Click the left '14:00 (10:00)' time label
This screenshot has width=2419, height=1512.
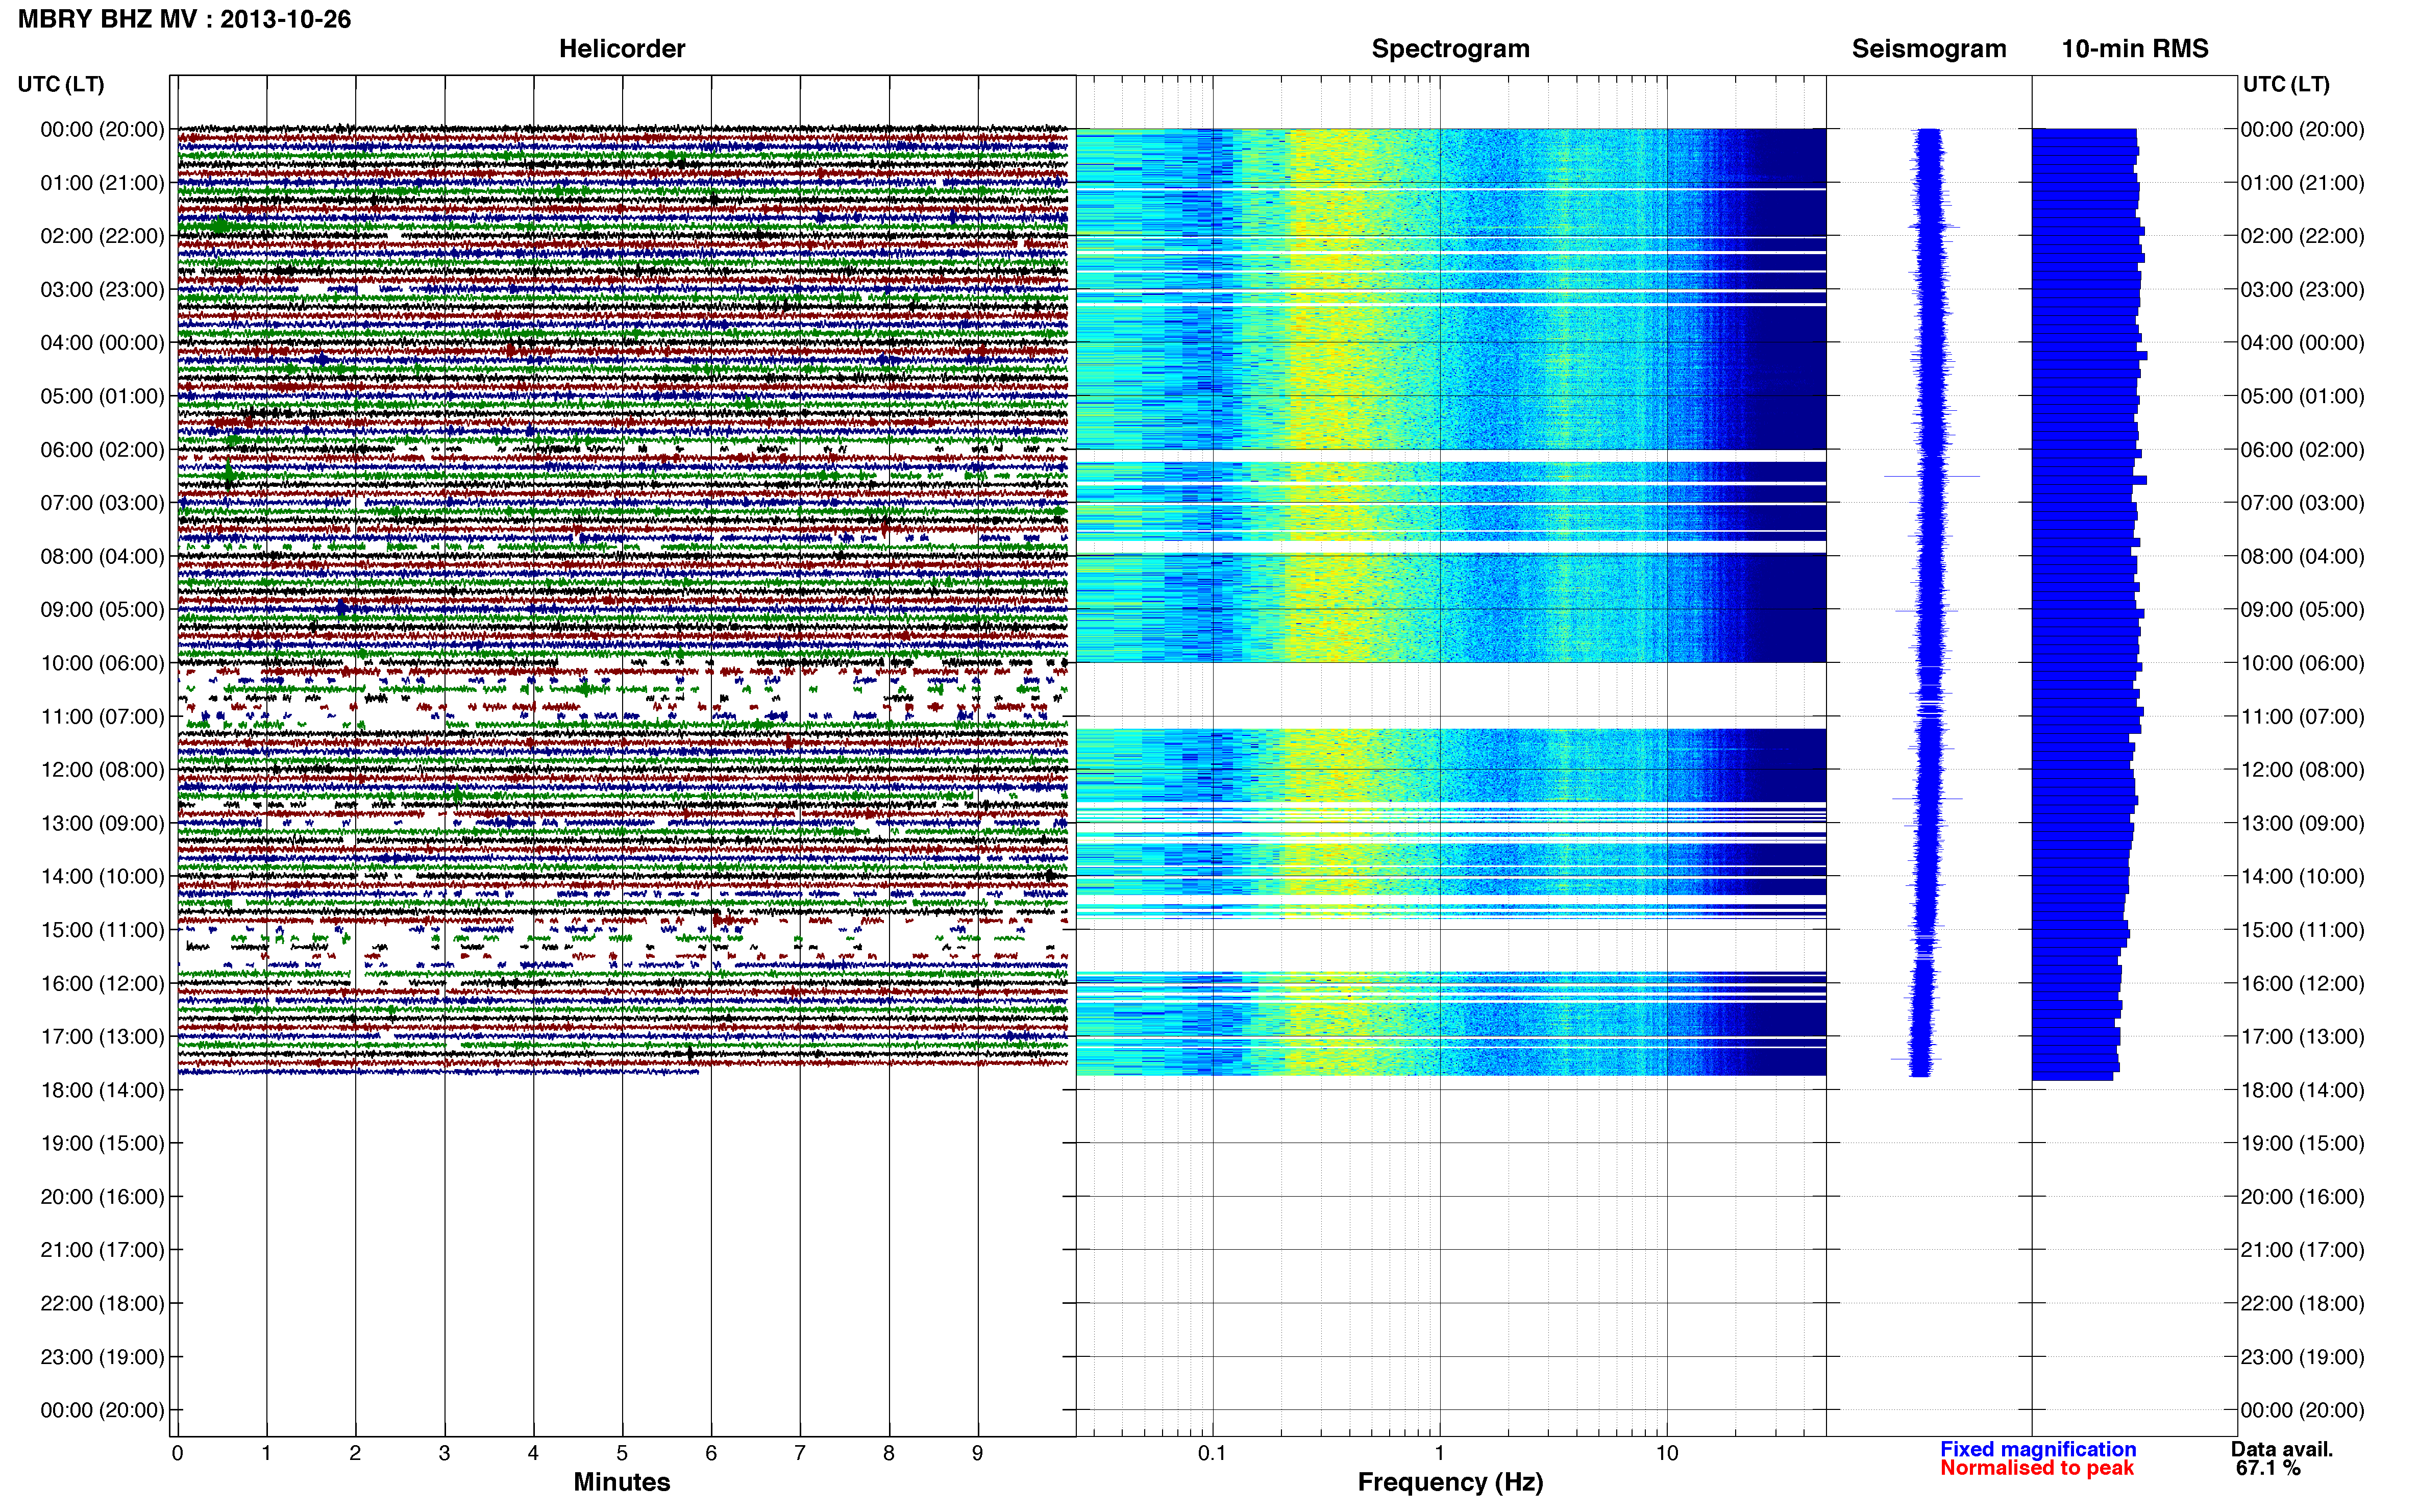102,877
